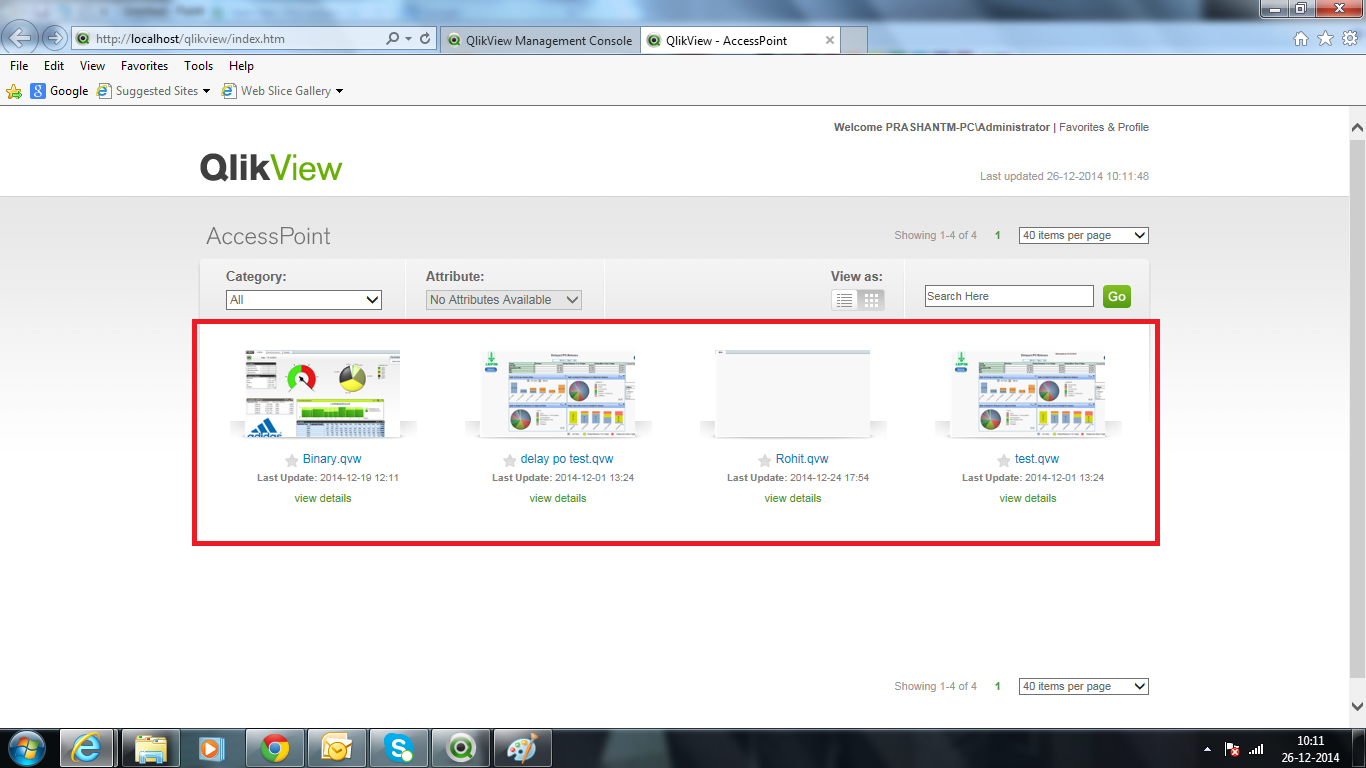Open Skype from the taskbar

click(400, 748)
